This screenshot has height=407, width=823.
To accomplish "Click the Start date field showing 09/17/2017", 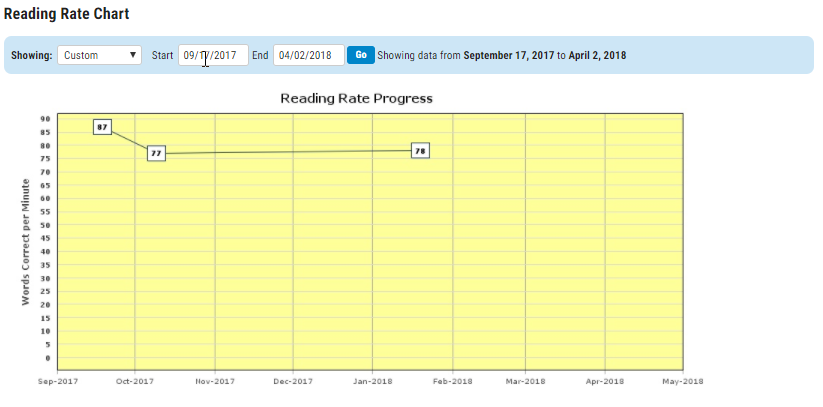I will click(x=213, y=55).
